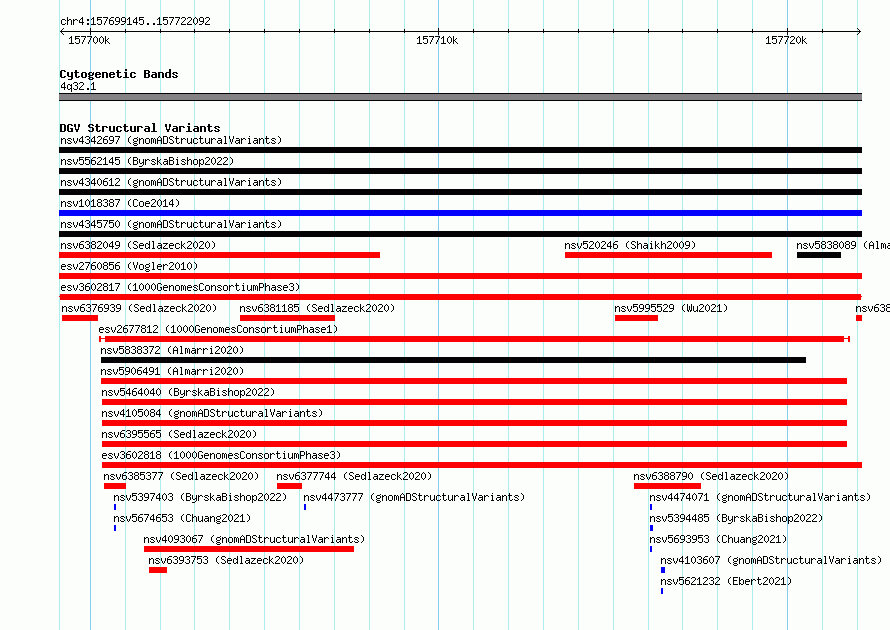This screenshot has width=890, height=630.
Task: Click esv3602818 1000GenomesConsortiumPhase3 label
Action: tap(221, 455)
